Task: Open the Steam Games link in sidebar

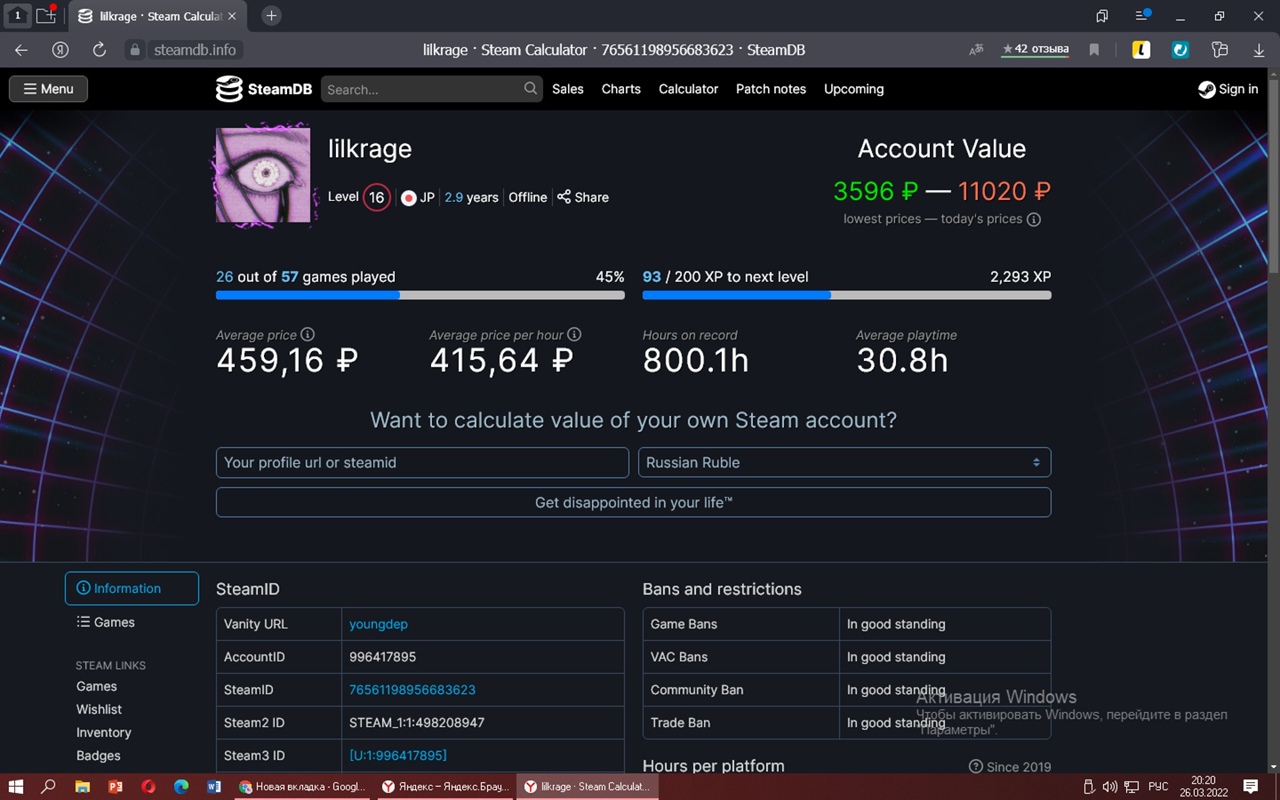Action: pyautogui.click(x=97, y=686)
